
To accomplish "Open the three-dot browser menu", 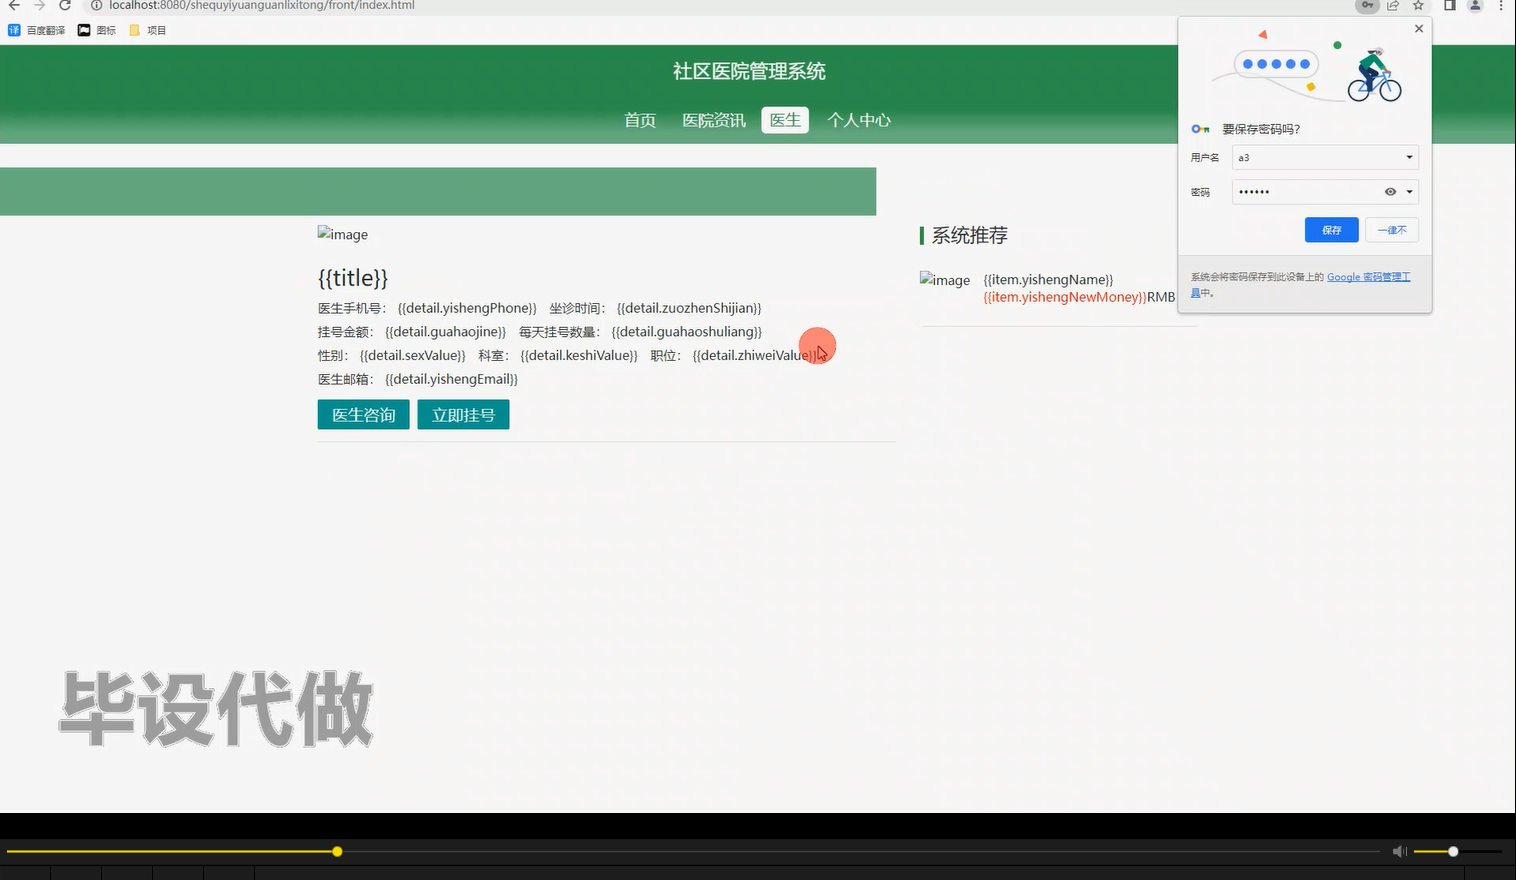I will pyautogui.click(x=1502, y=6).
